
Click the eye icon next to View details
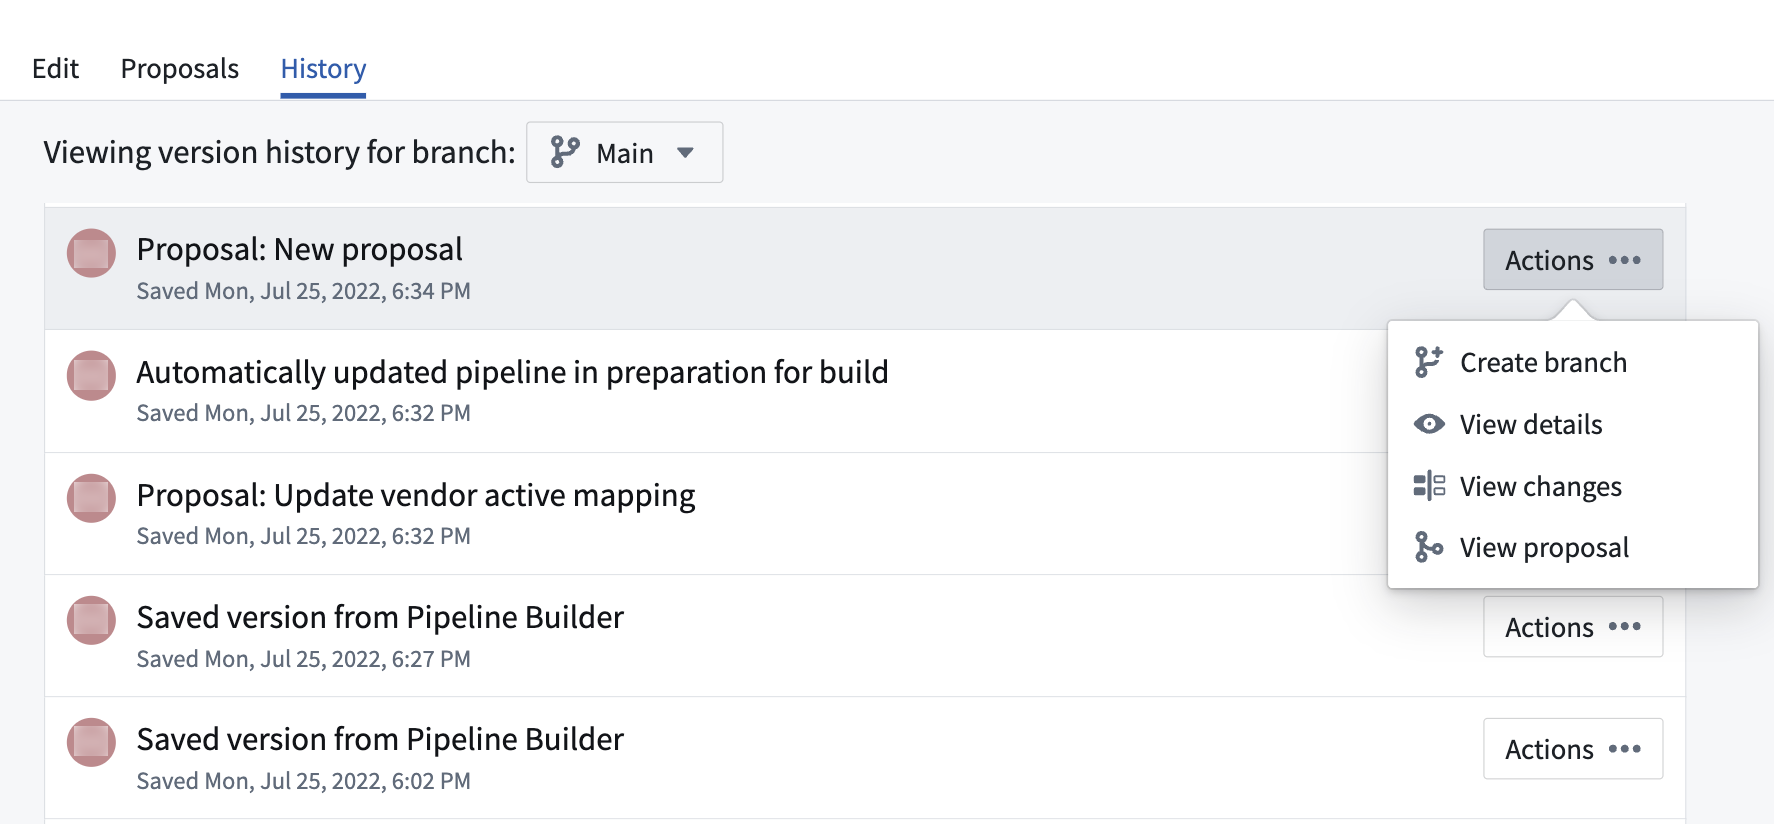pos(1427,424)
